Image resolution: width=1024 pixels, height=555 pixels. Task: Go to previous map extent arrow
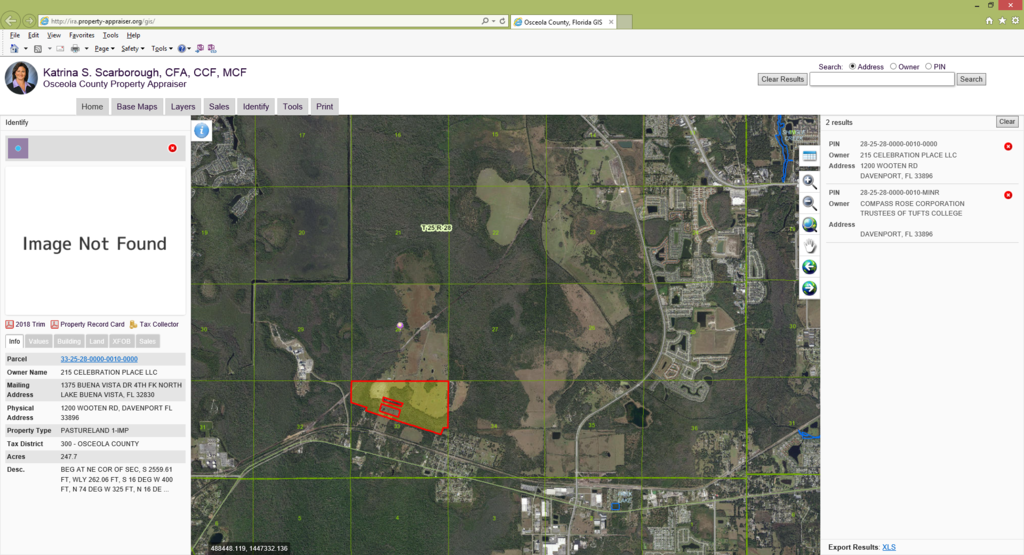[x=809, y=267]
